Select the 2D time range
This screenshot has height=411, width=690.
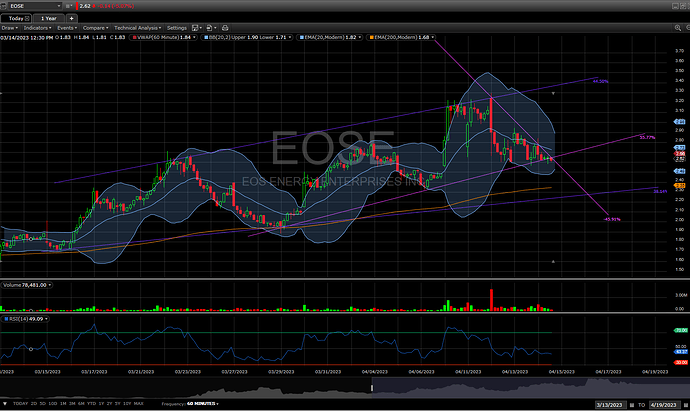[33, 404]
